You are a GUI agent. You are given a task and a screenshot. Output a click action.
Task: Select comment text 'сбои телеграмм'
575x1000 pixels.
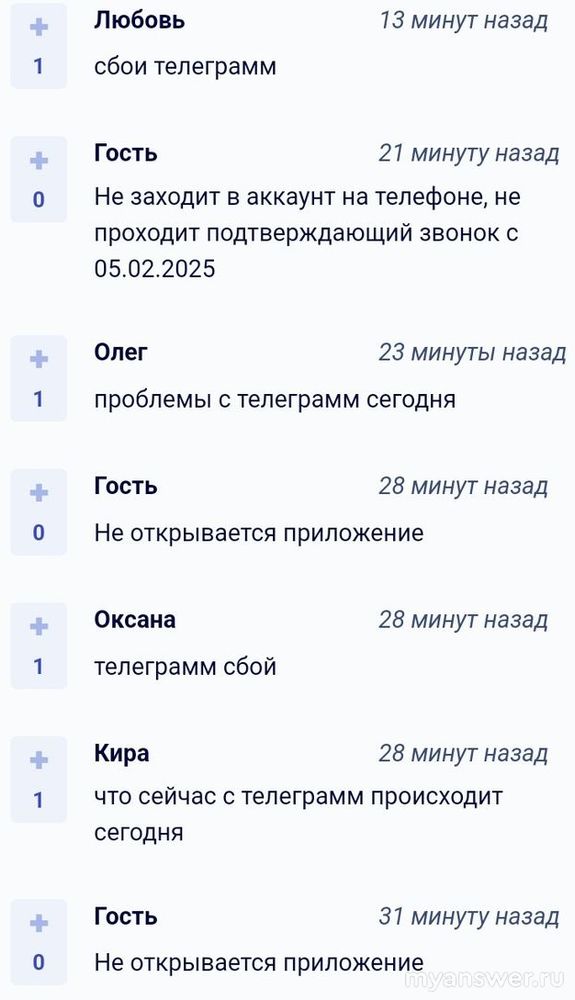pyautogui.click(x=186, y=66)
